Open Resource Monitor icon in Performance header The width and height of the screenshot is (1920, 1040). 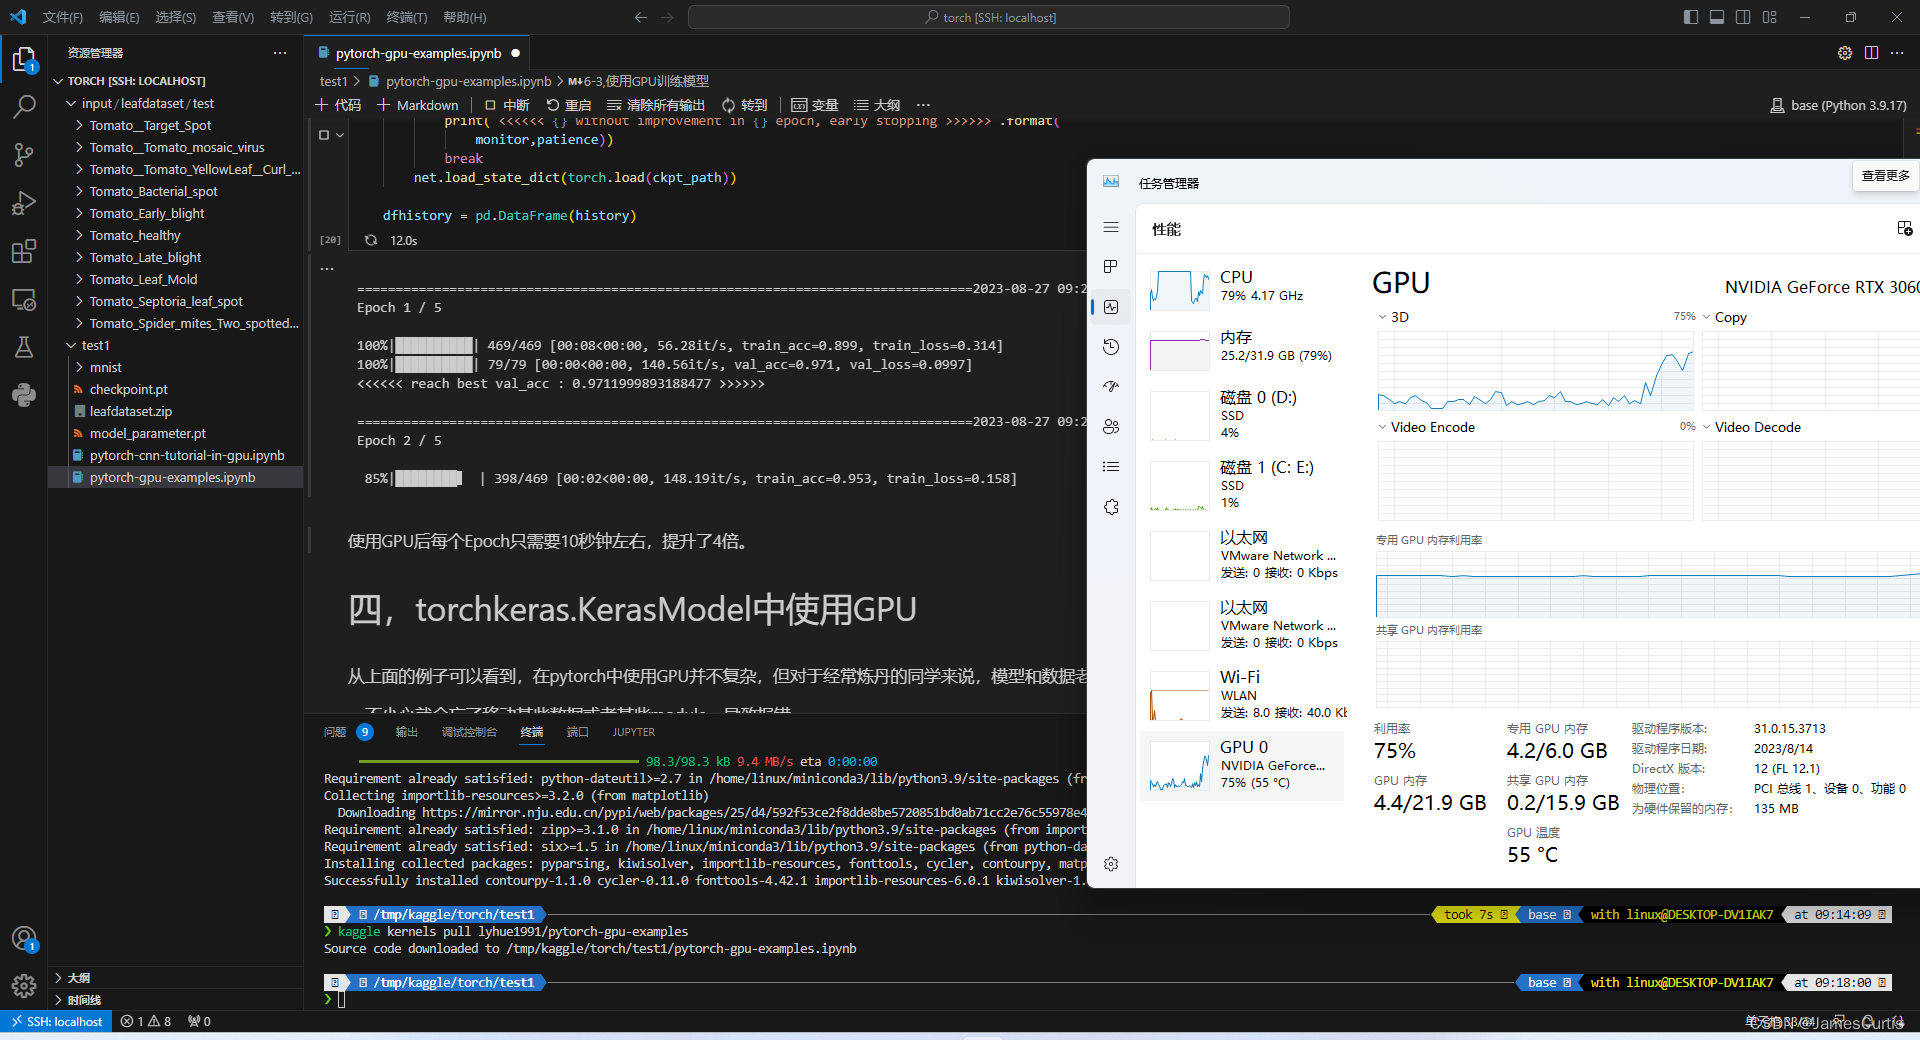(1904, 229)
